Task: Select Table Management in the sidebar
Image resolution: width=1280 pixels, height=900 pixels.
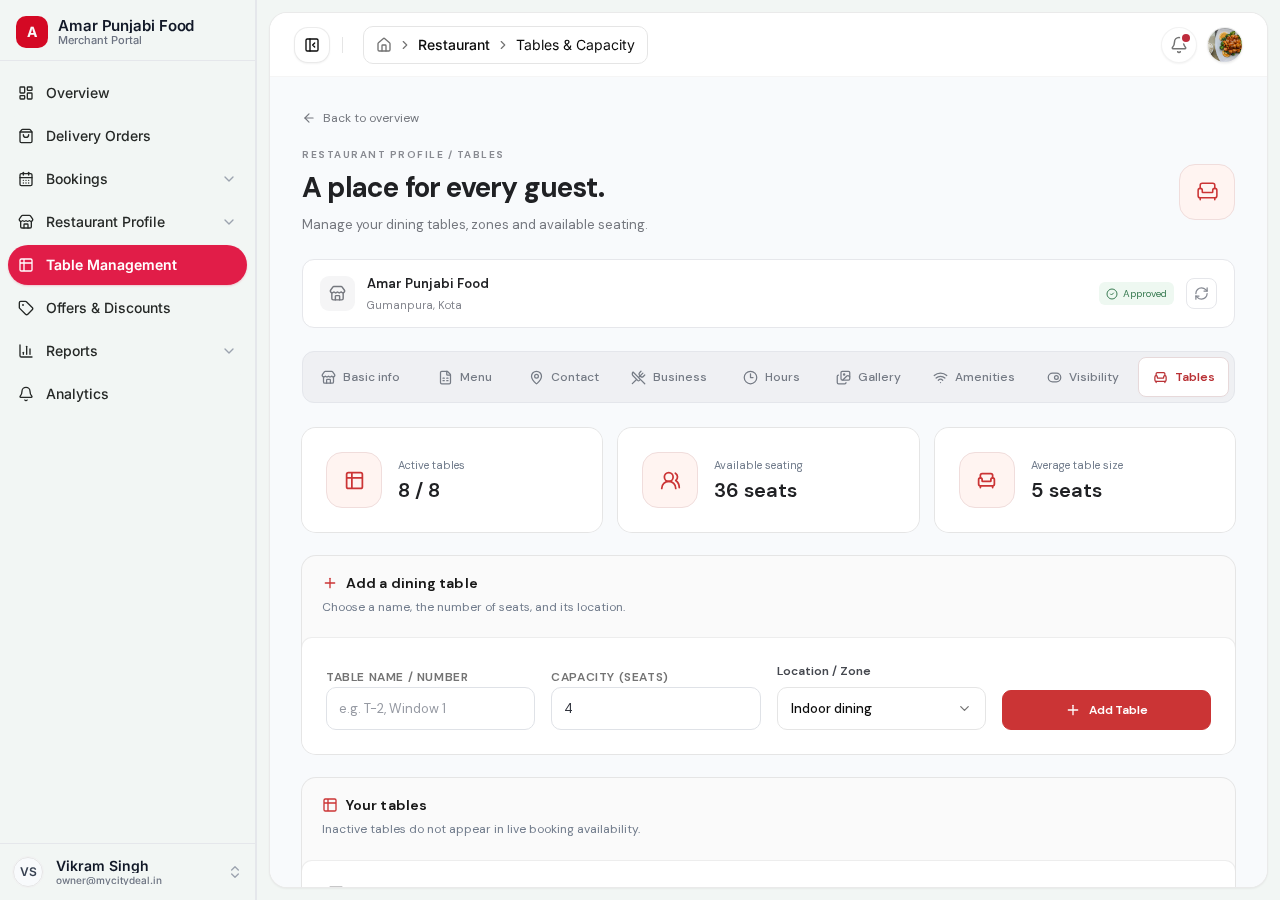Action: pos(128,265)
